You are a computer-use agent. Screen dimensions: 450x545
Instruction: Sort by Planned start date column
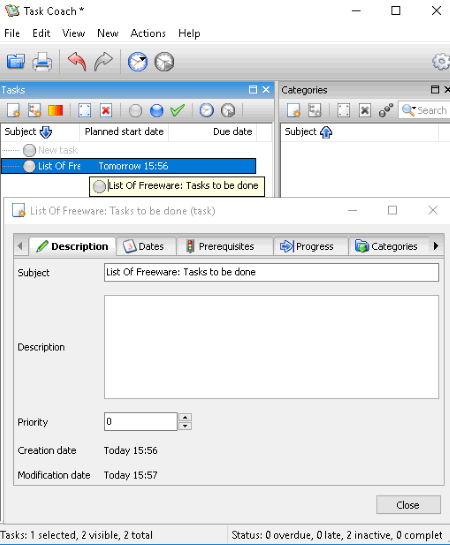[124, 132]
